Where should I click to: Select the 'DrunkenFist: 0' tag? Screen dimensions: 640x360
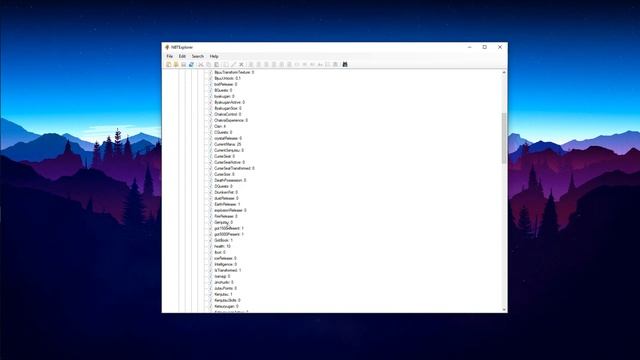coord(226,192)
